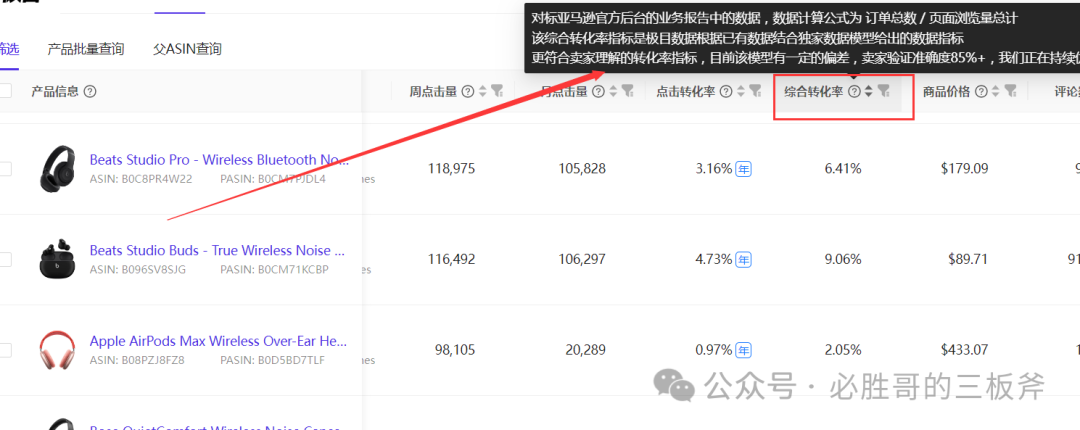Click the 年 badge beside 4.73%
Viewport: 1080px width, 430px height.
point(743,259)
